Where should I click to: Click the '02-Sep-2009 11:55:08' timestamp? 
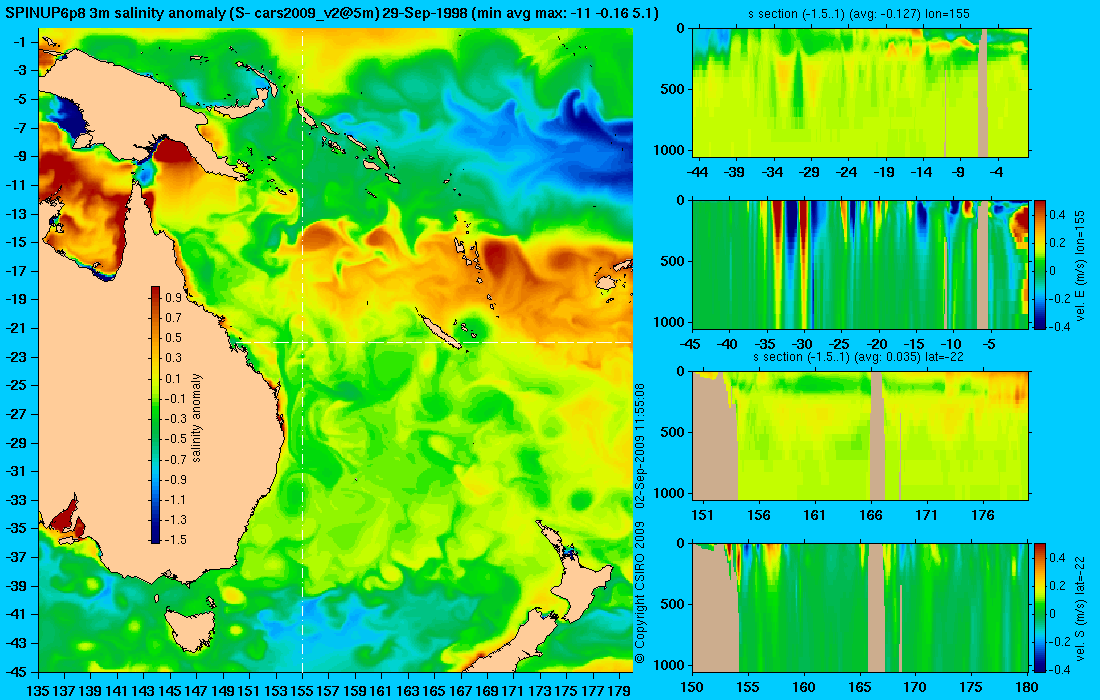point(639,445)
